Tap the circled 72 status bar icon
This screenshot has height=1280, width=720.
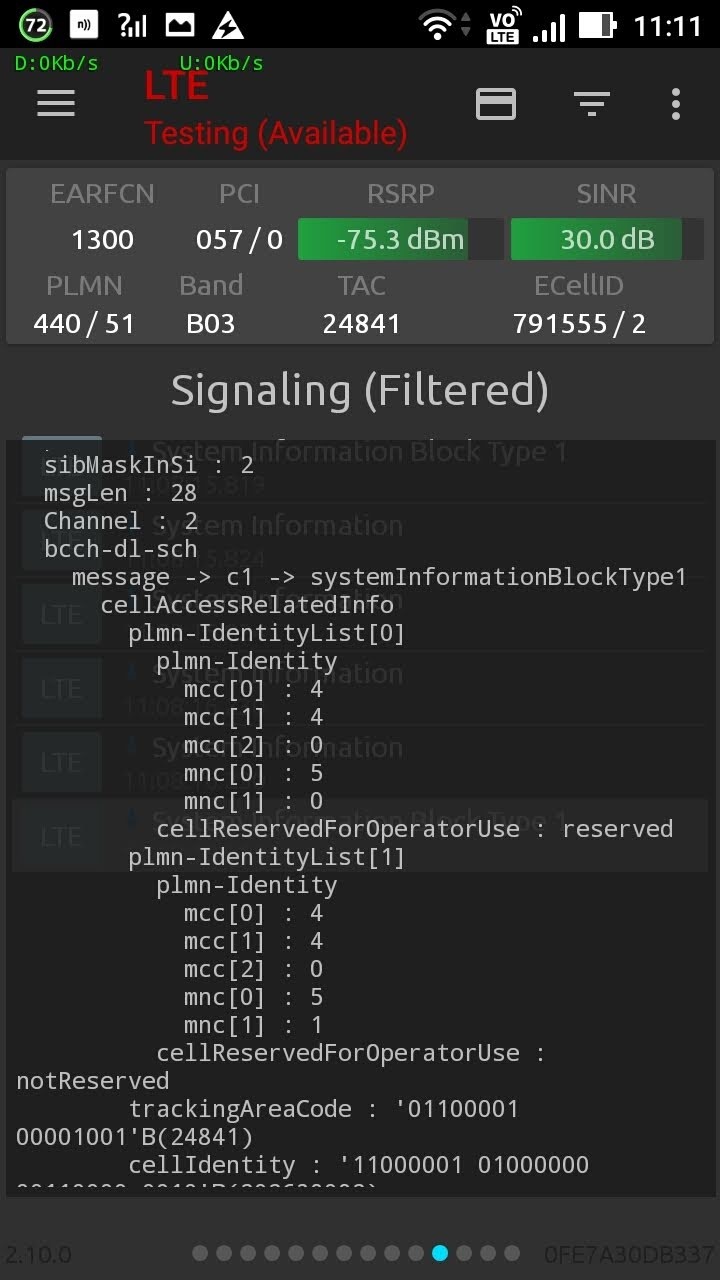[x=35, y=25]
